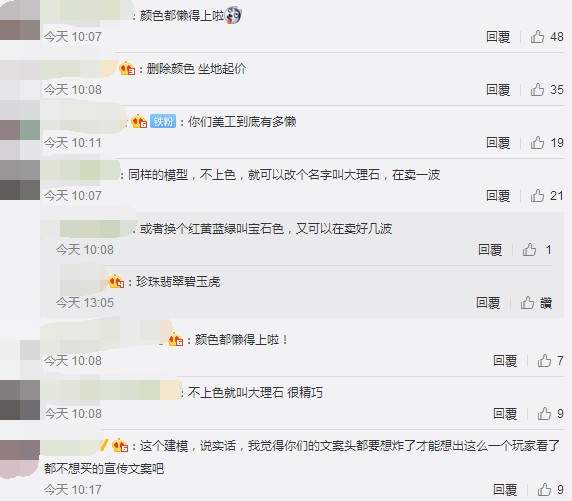The height and width of the screenshot is (501, 572).
Task: Click member badge beside 删除颜色 comment
Action: tap(127, 69)
